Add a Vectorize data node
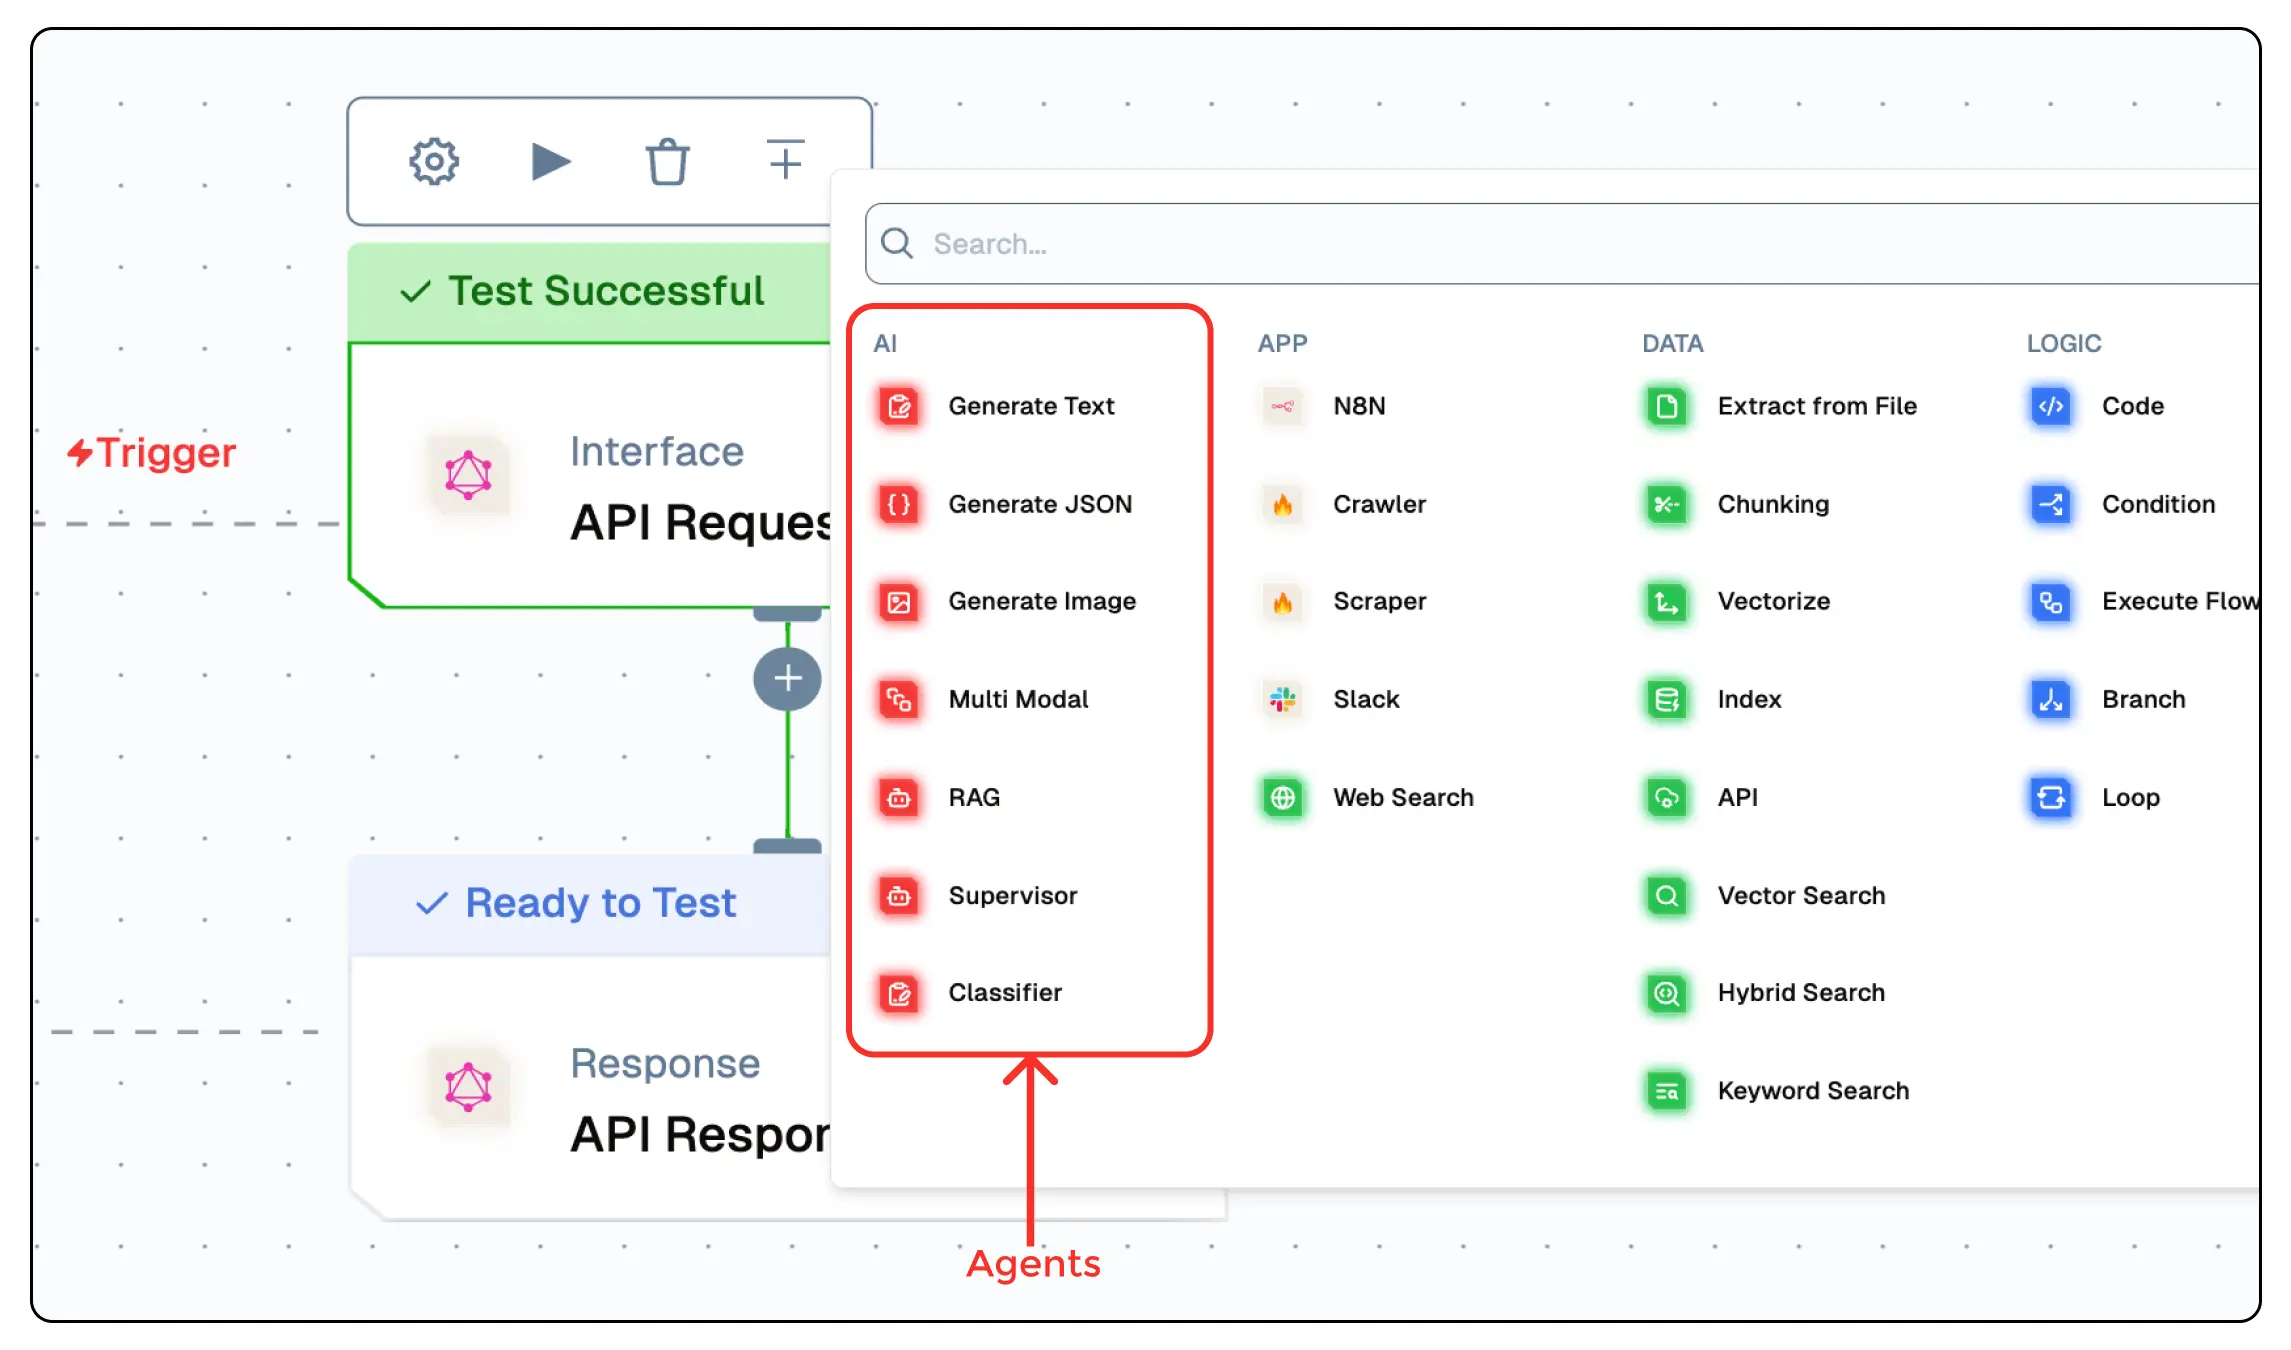 pos(1773,601)
